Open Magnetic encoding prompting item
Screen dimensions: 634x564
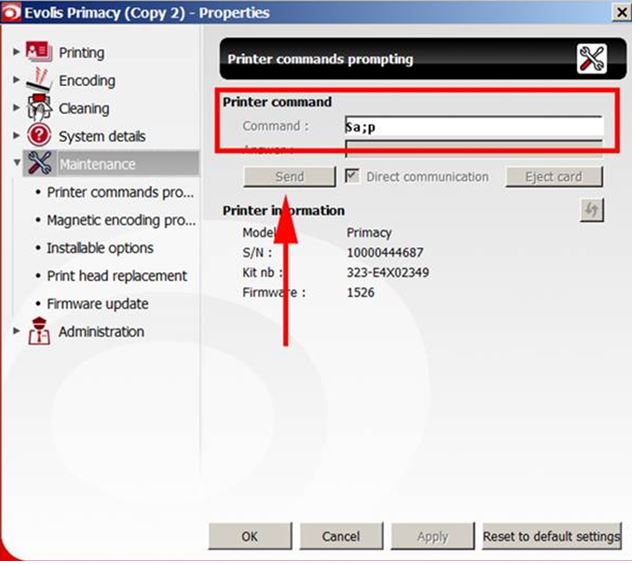(120, 220)
